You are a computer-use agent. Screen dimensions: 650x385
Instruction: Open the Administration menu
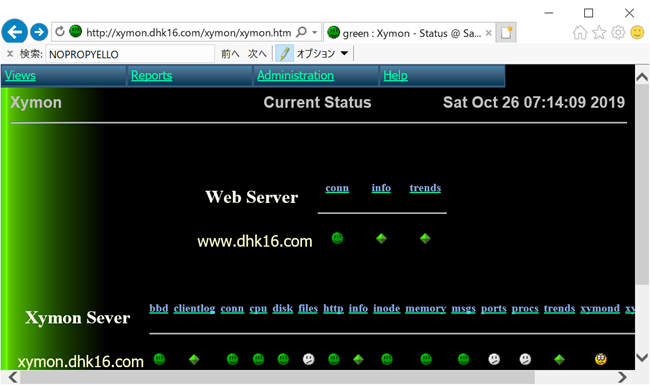pyautogui.click(x=295, y=75)
